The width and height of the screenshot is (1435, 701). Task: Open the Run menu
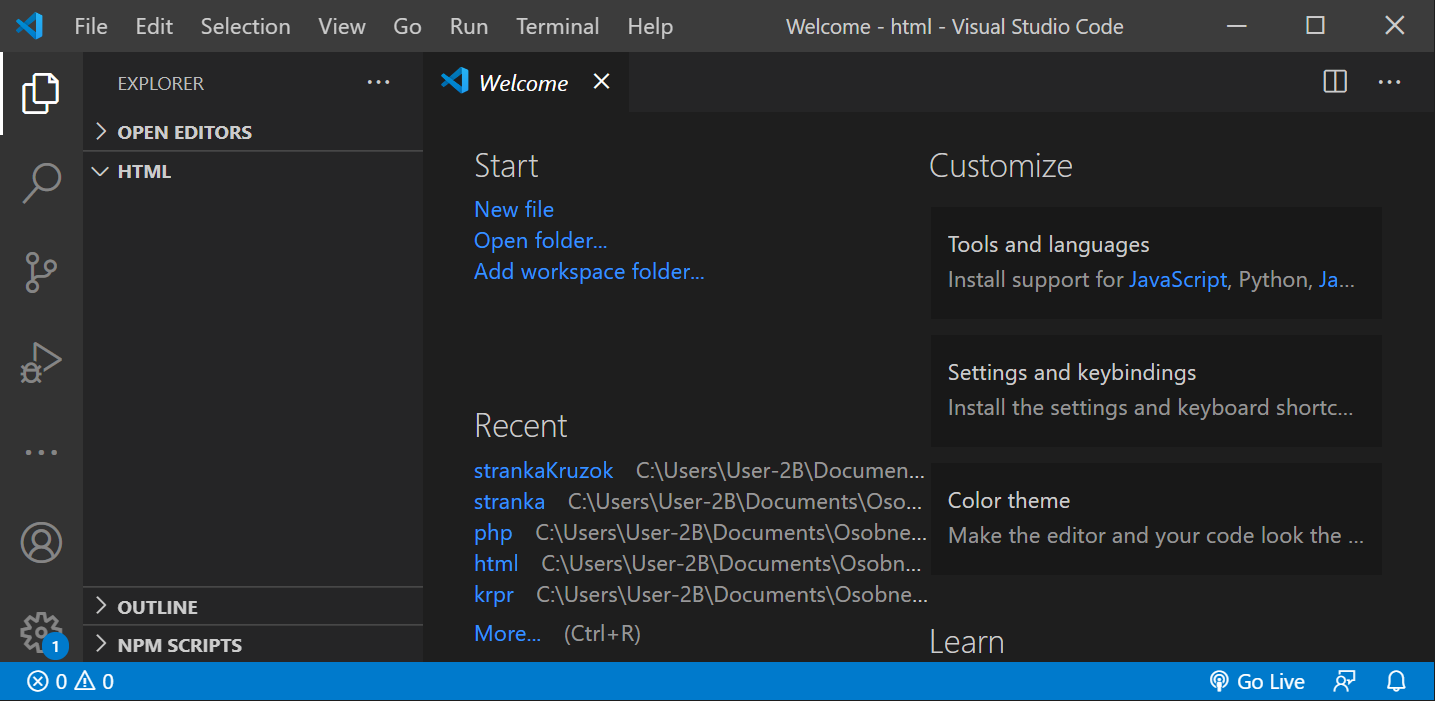pyautogui.click(x=469, y=26)
